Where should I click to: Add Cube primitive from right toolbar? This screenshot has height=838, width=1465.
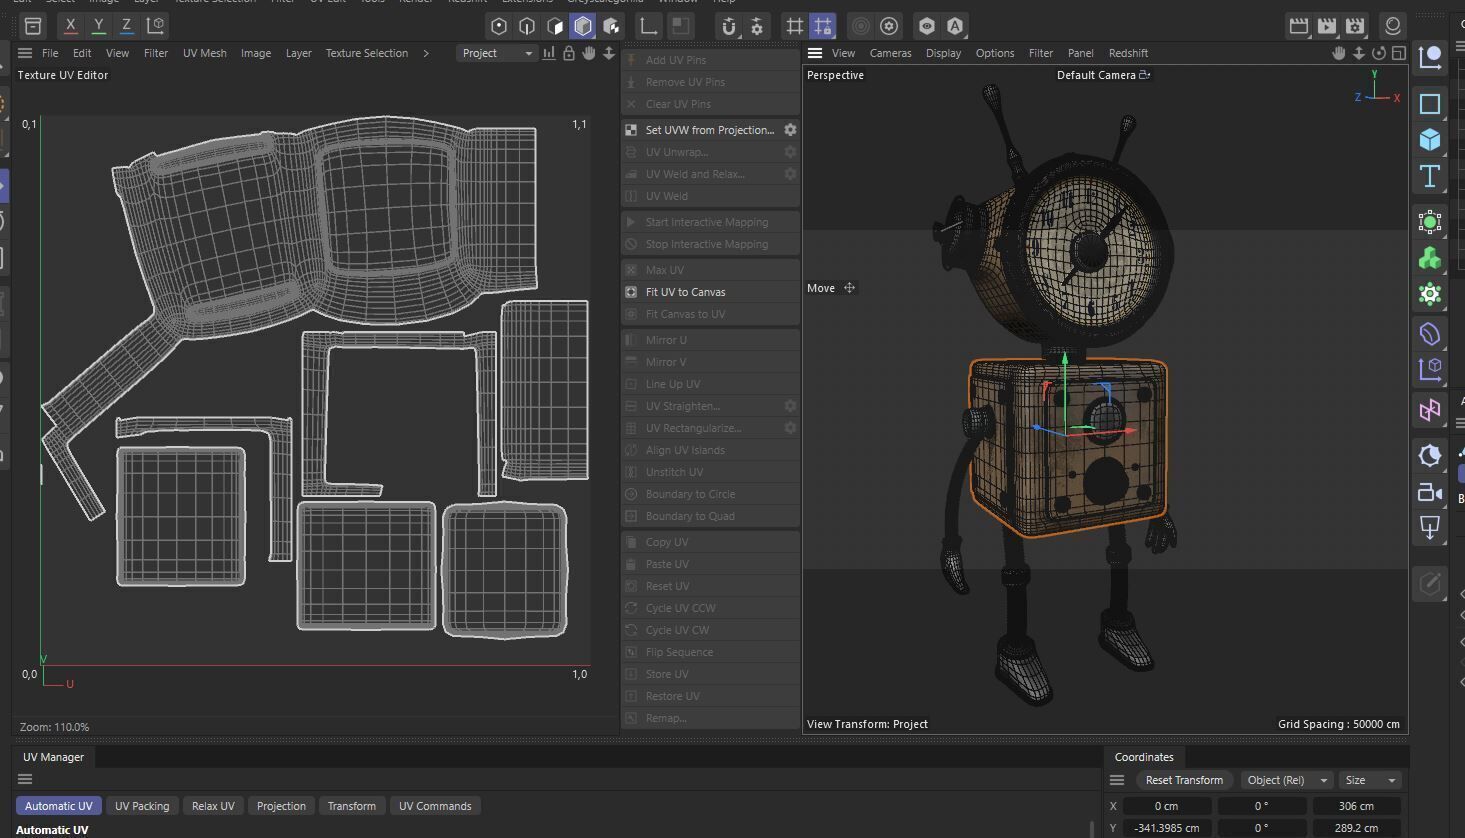pyautogui.click(x=1430, y=139)
